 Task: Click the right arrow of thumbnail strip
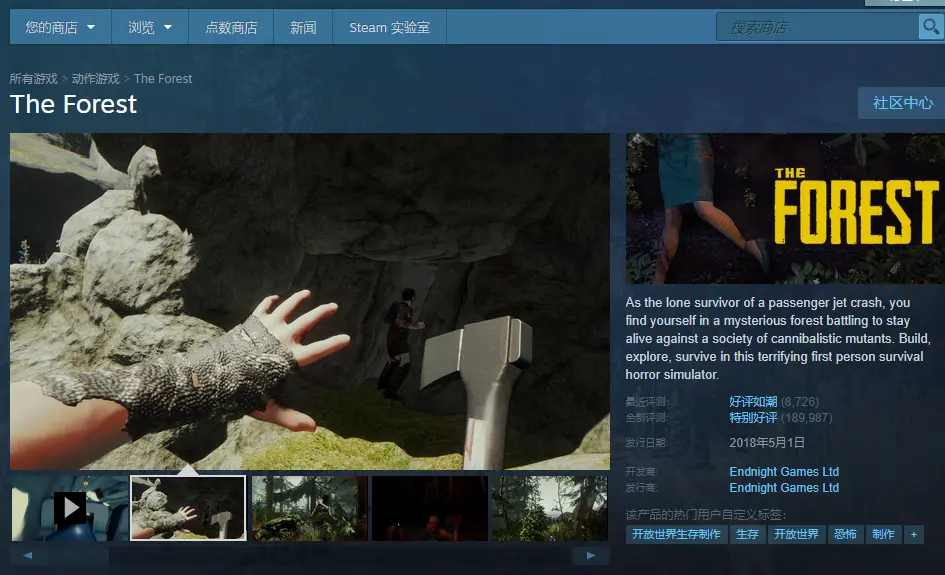(591, 555)
